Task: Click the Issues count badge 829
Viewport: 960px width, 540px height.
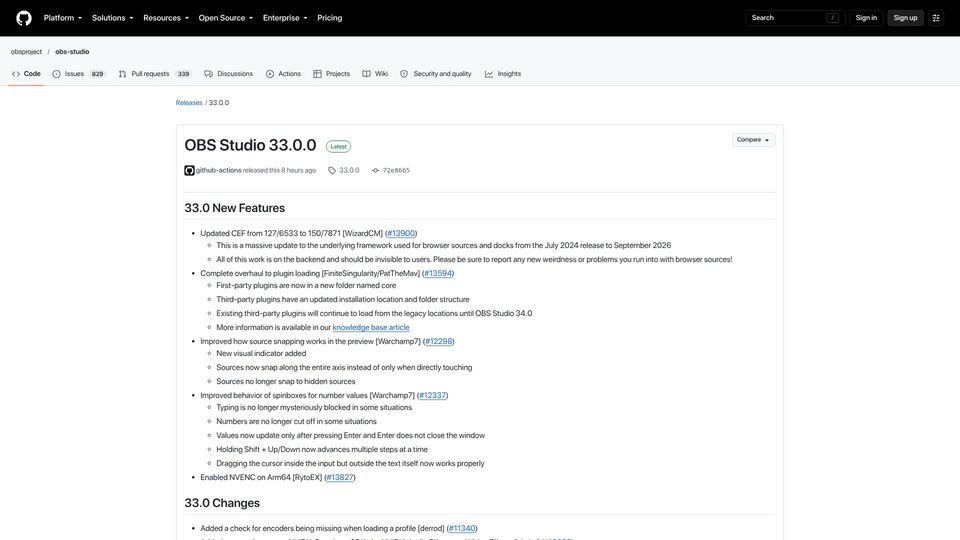Action: coord(97,73)
